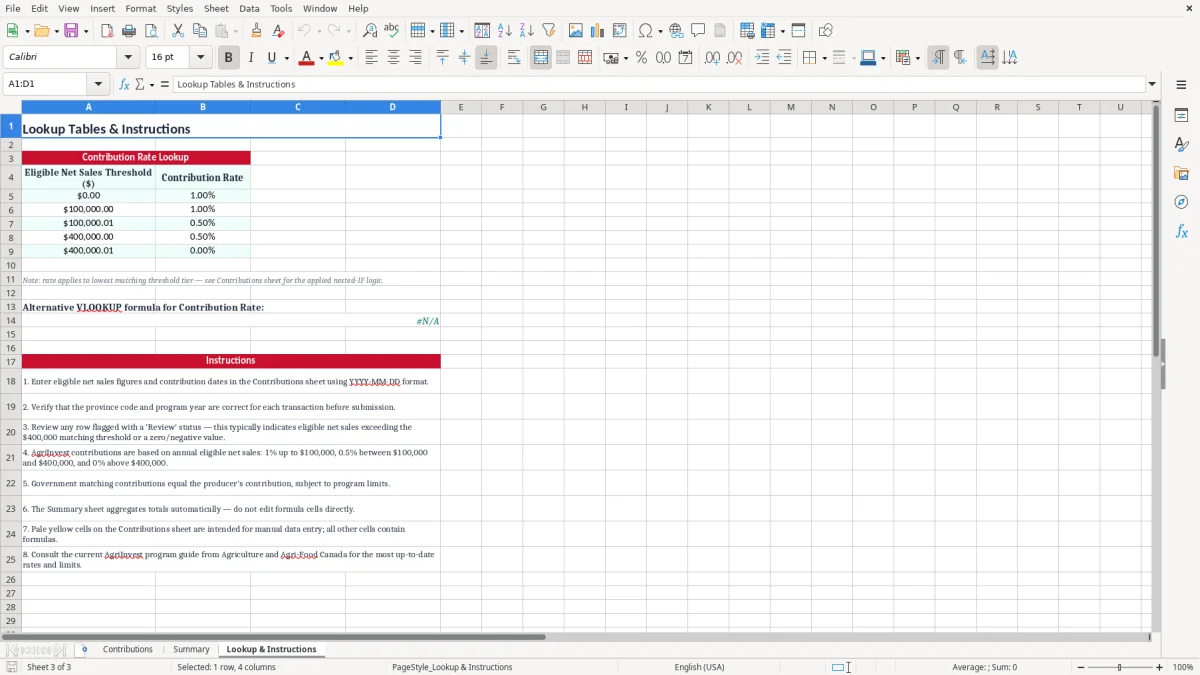The height and width of the screenshot is (675, 1200).
Task: Adjust the zoom slider in the status bar
Action: 1119,667
